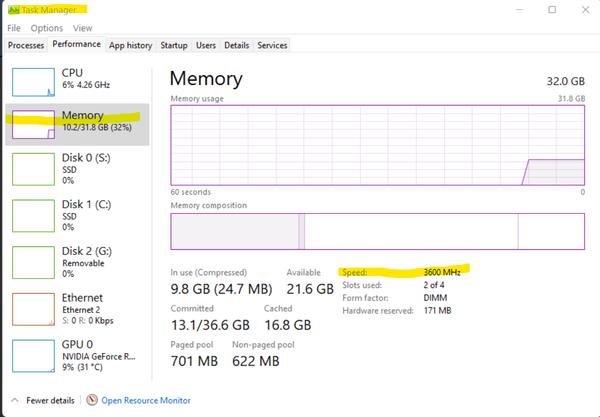This screenshot has height=417, width=600.
Task: Switch to the Processes tab
Action: click(26, 45)
